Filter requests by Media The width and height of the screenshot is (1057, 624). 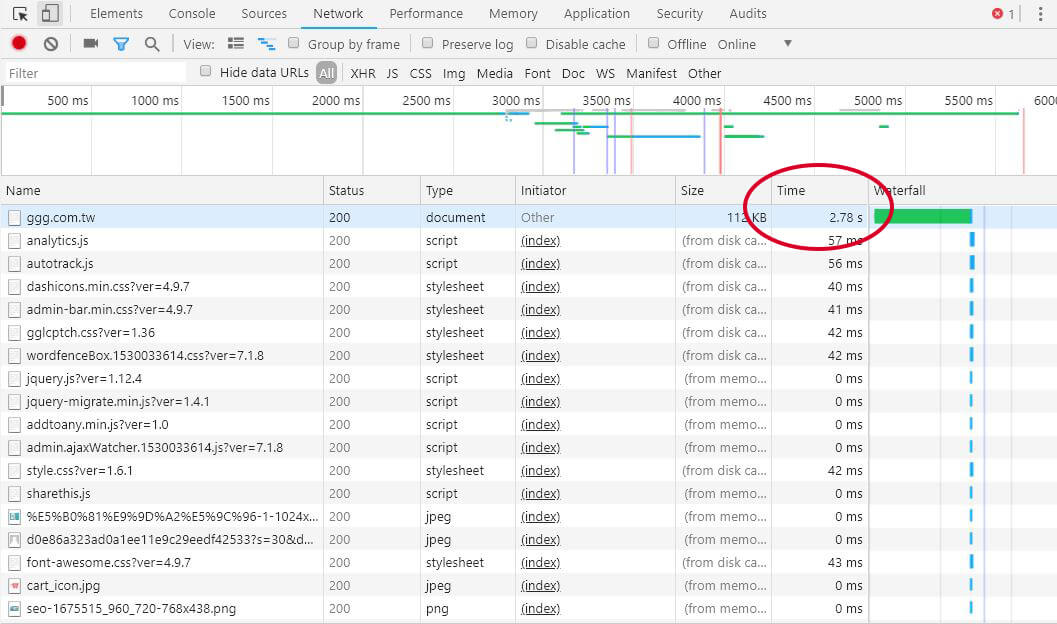click(495, 73)
